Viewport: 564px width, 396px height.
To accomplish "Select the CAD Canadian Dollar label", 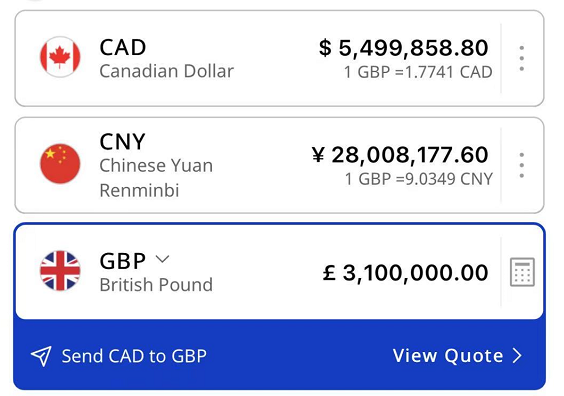I will [167, 58].
